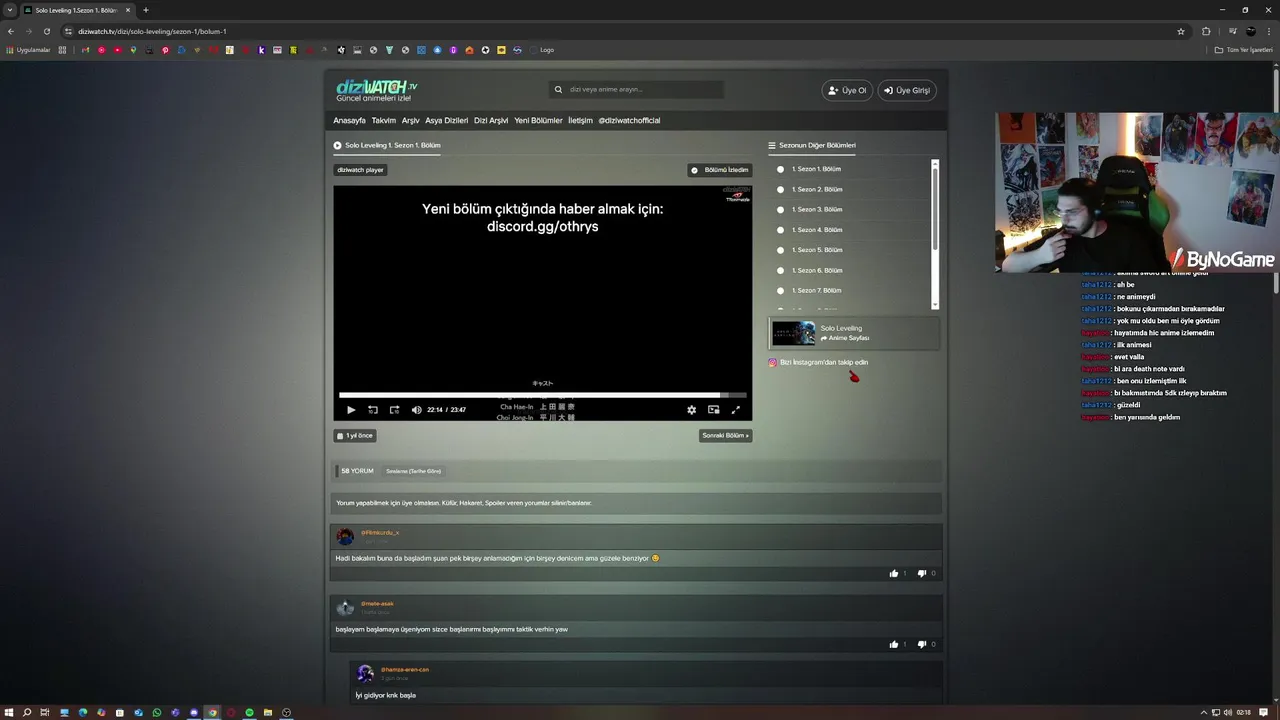
Task: Click the search magnifier icon
Action: point(559,90)
